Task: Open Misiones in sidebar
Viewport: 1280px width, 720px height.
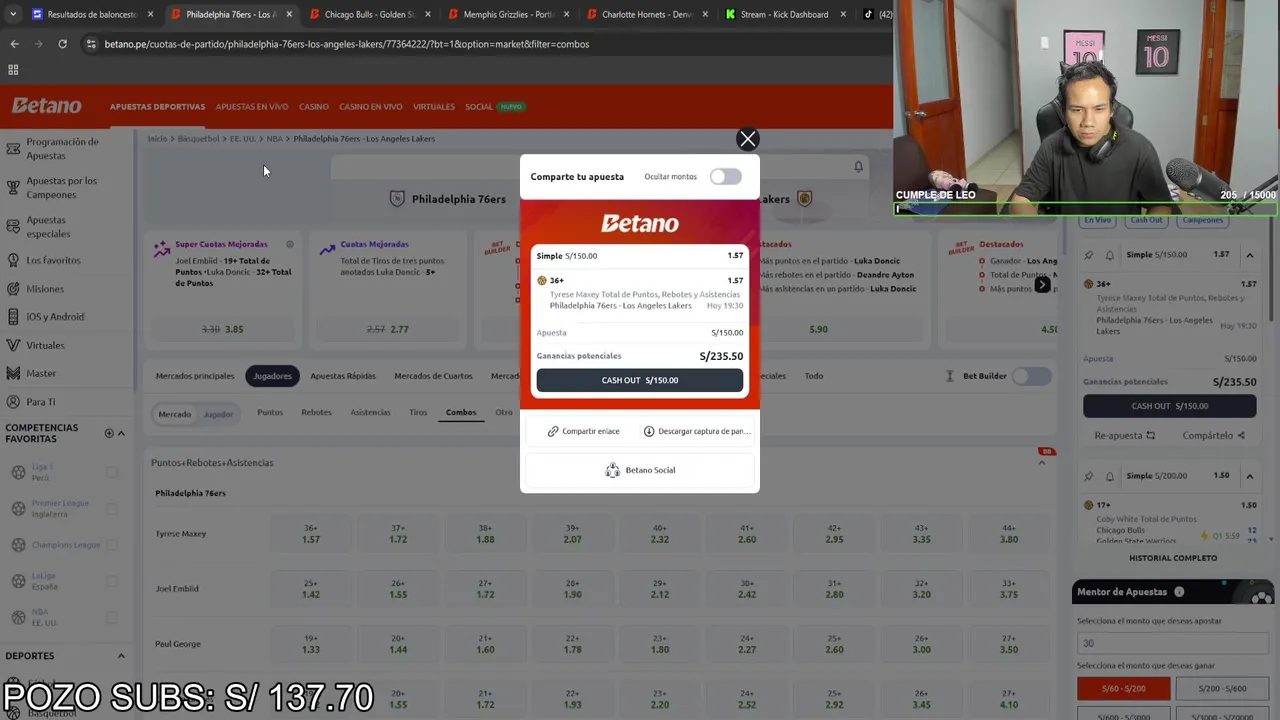Action: point(45,289)
